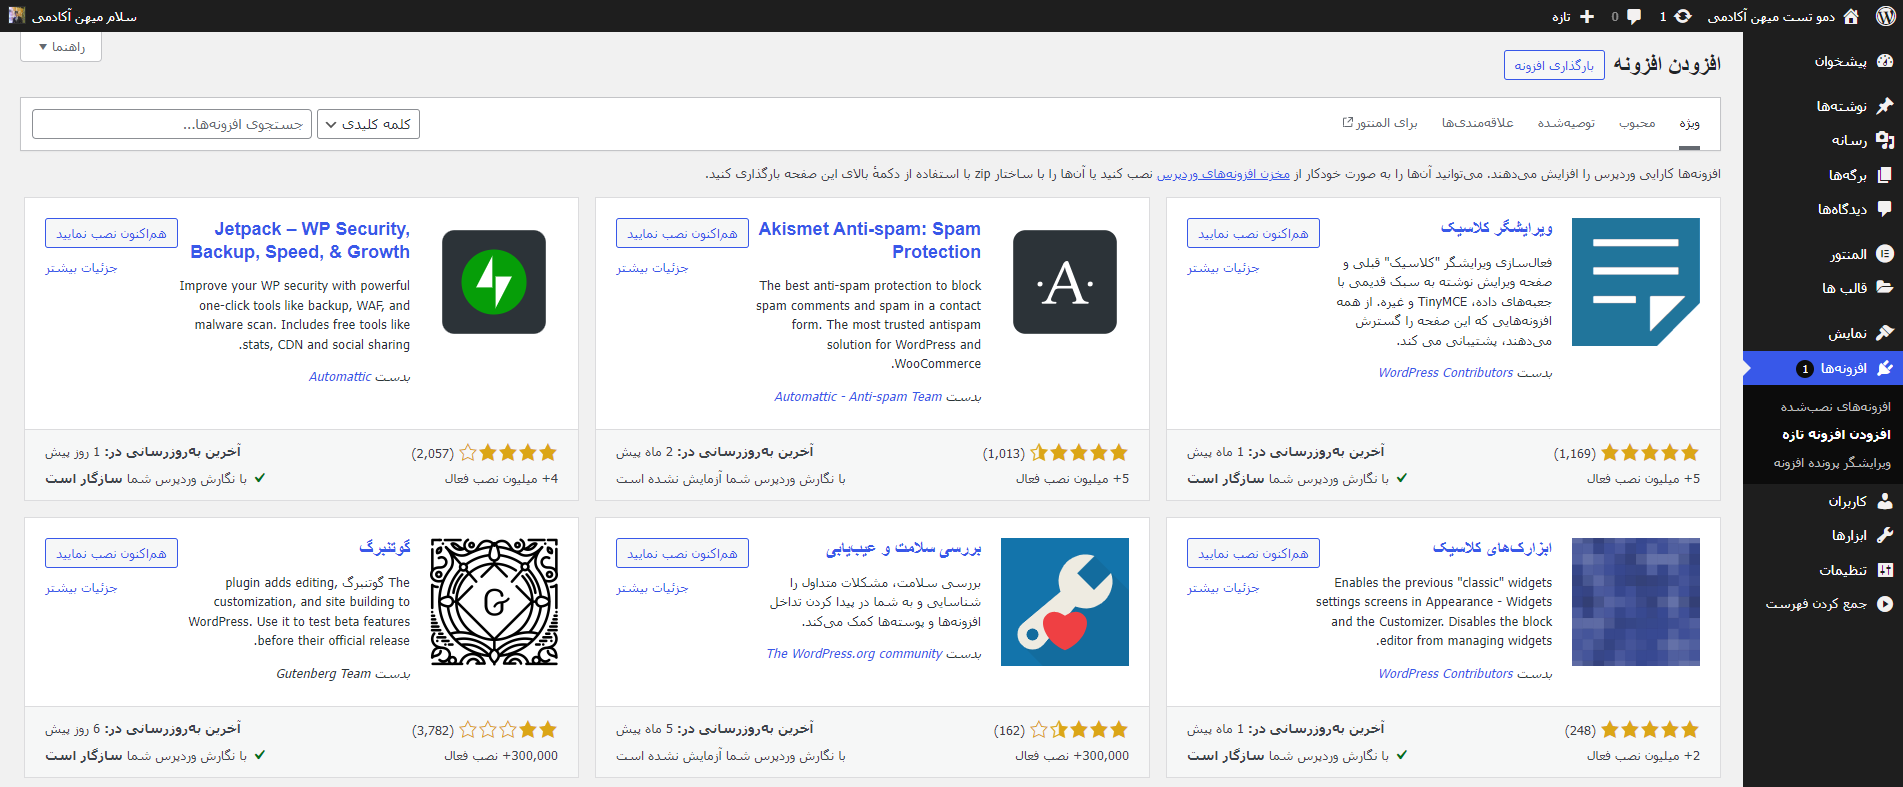The height and width of the screenshot is (787, 1903).
Task: Switch to the توصیه‌شده tab
Action: pos(1566,123)
